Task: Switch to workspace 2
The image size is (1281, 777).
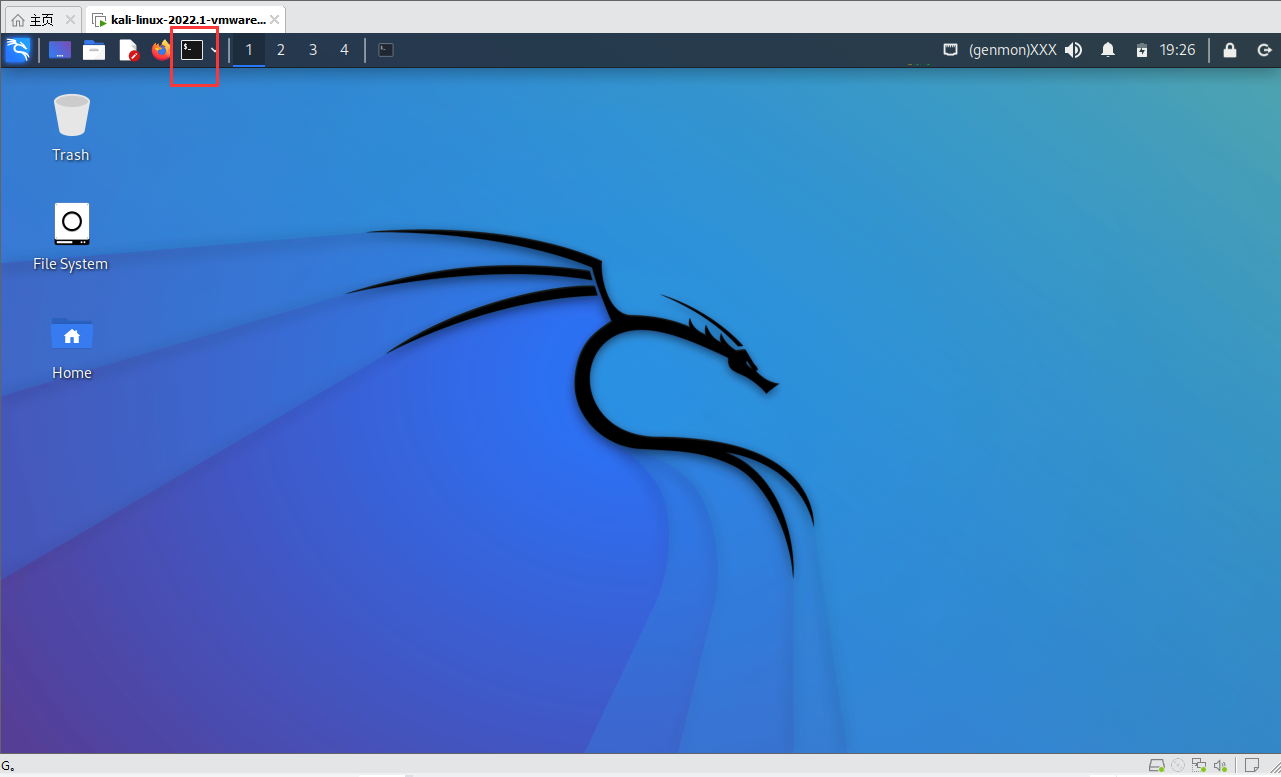Action: (x=281, y=50)
